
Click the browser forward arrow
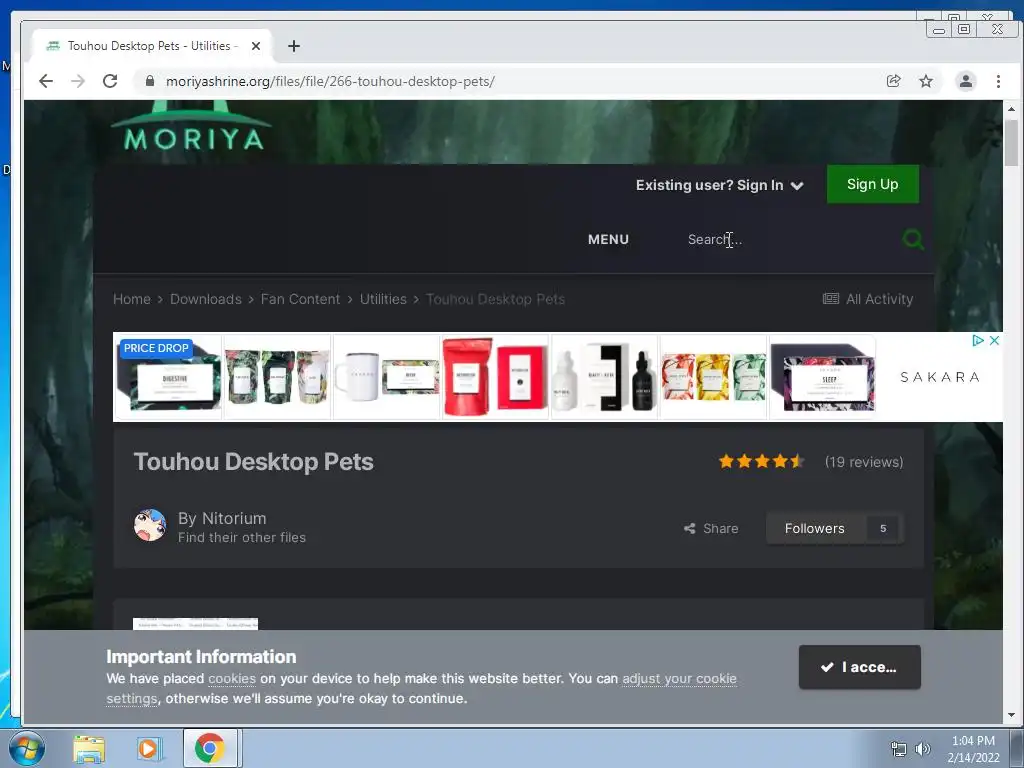tap(78, 81)
